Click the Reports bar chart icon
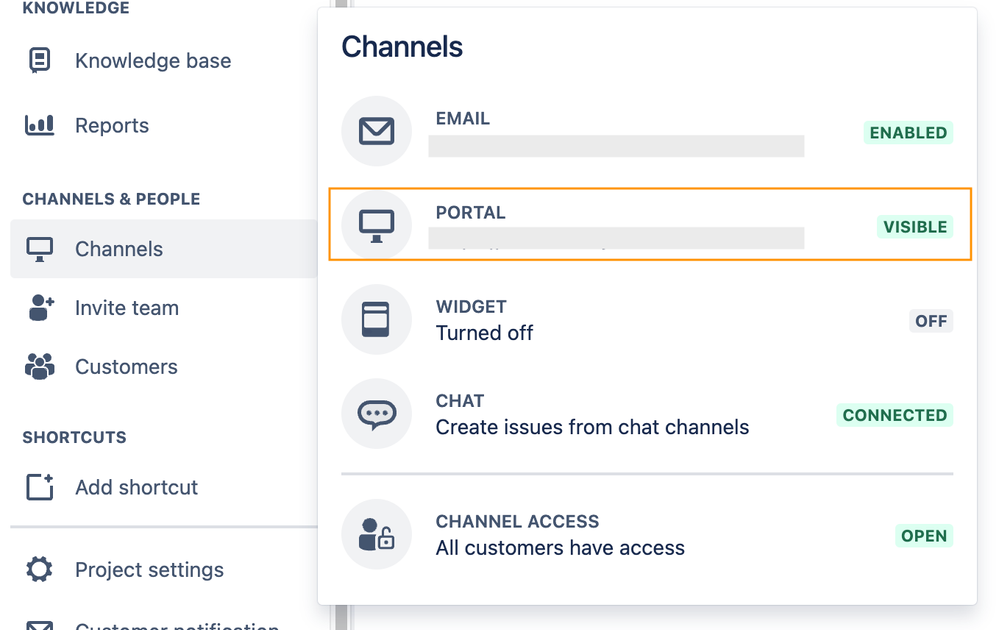Screen dimensions: 999x630 pos(39,125)
